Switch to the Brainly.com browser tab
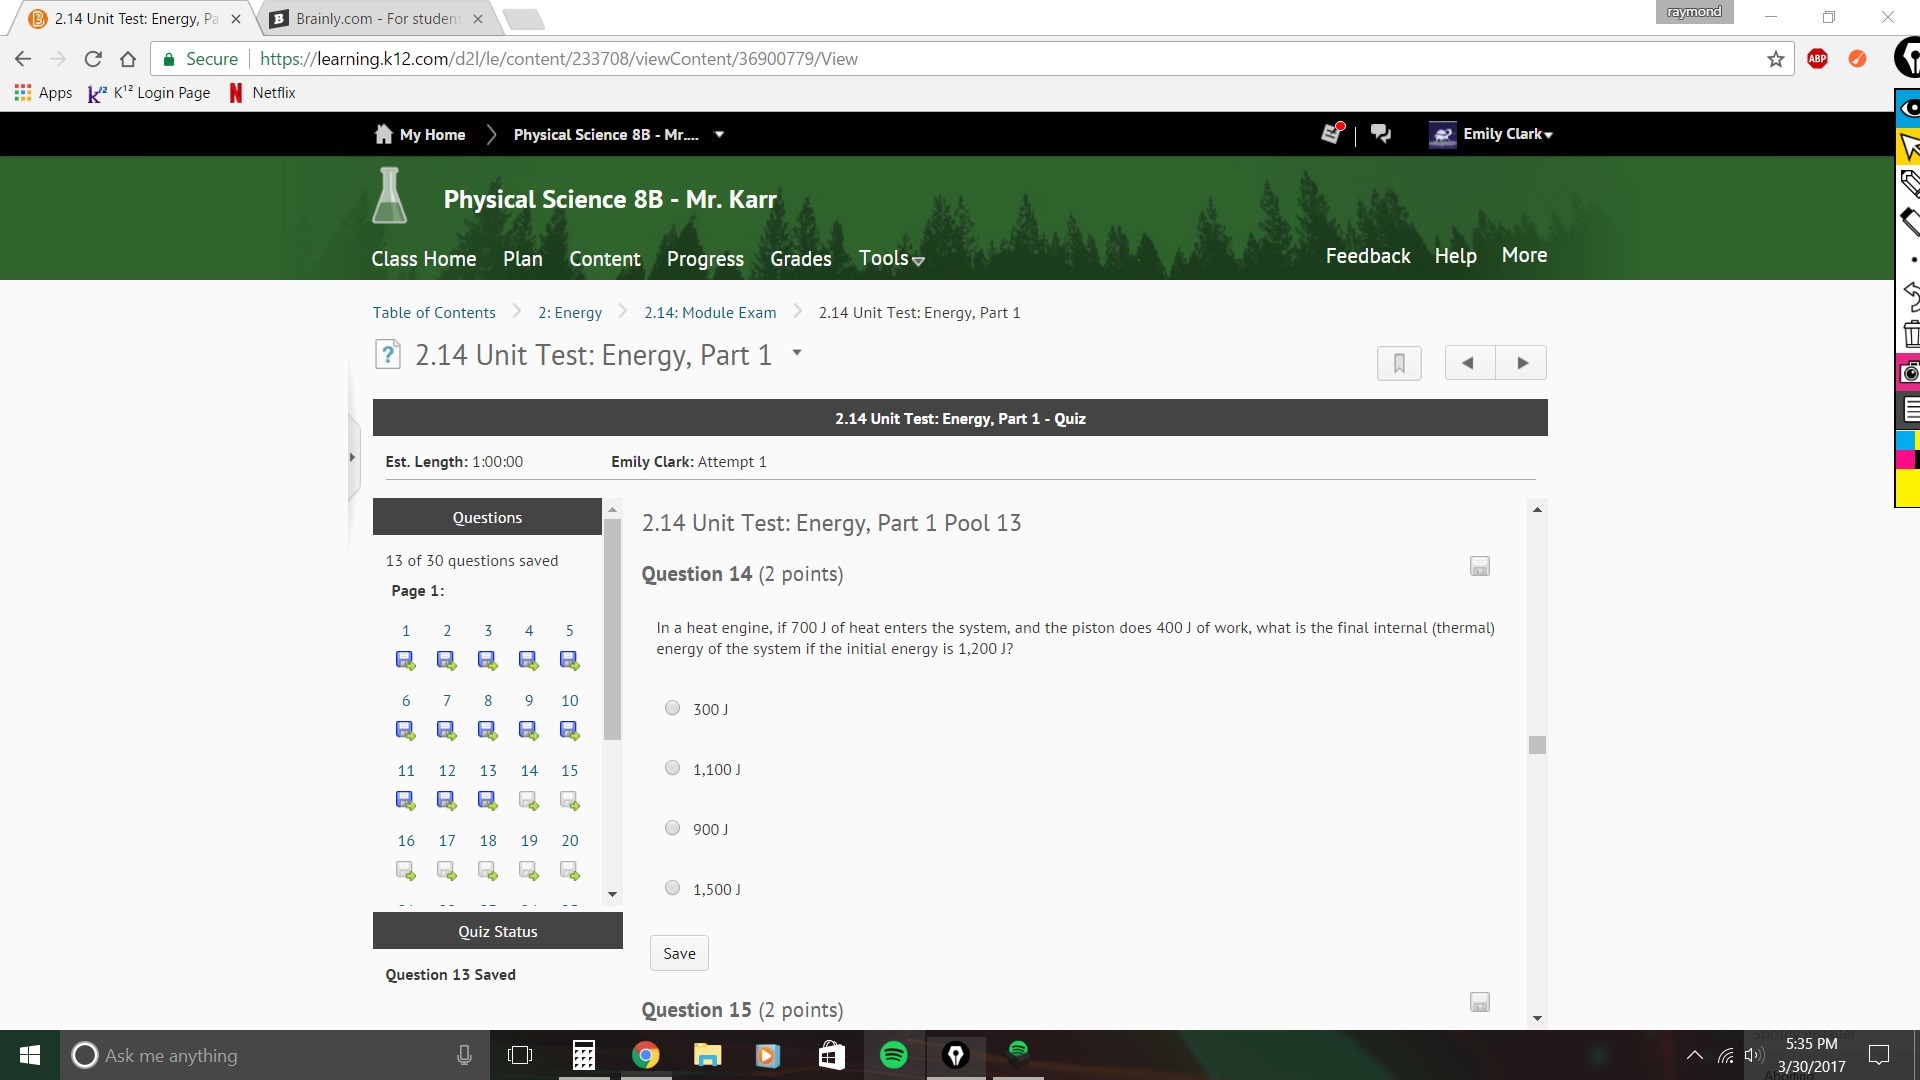This screenshot has height=1080, width=1920. 377,18
